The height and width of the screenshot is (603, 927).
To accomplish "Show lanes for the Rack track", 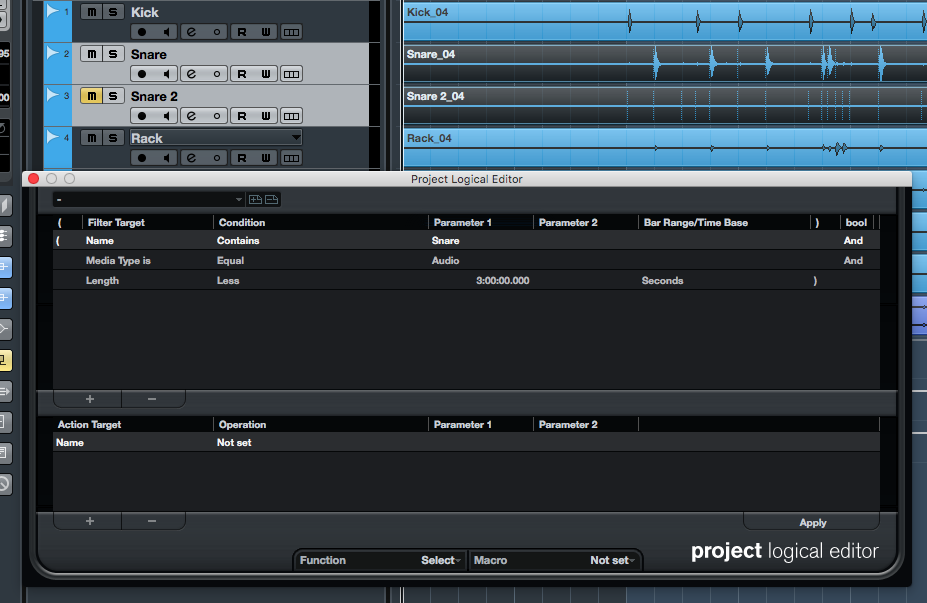I will coord(291,158).
